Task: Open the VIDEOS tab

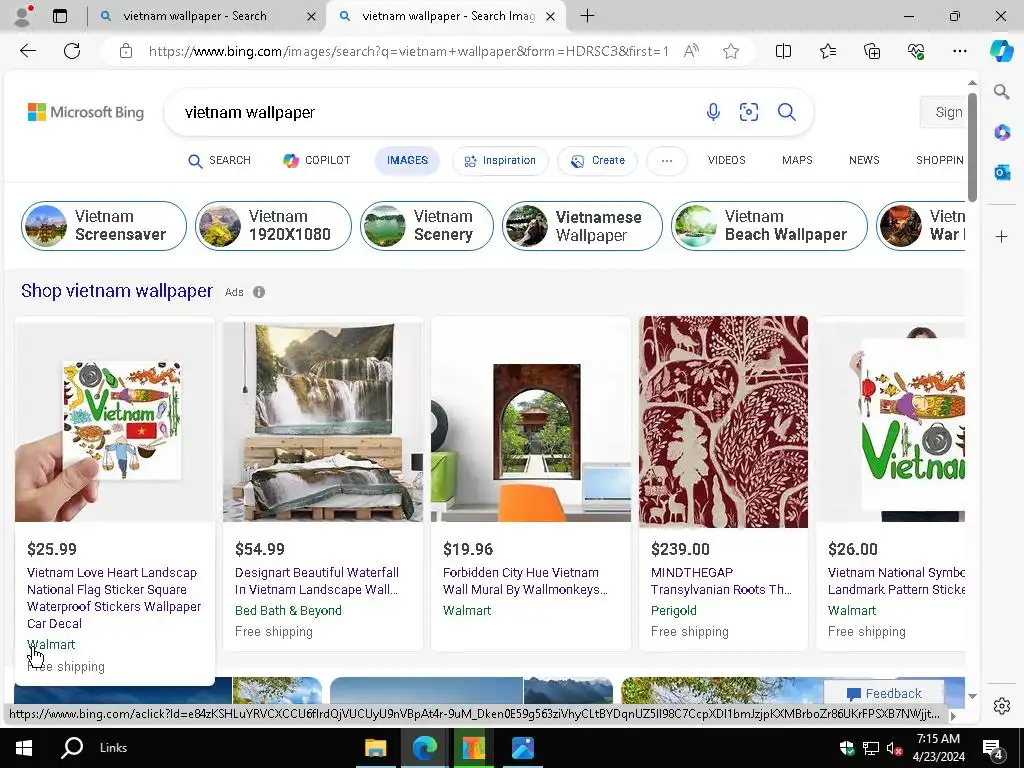Action: click(x=726, y=160)
